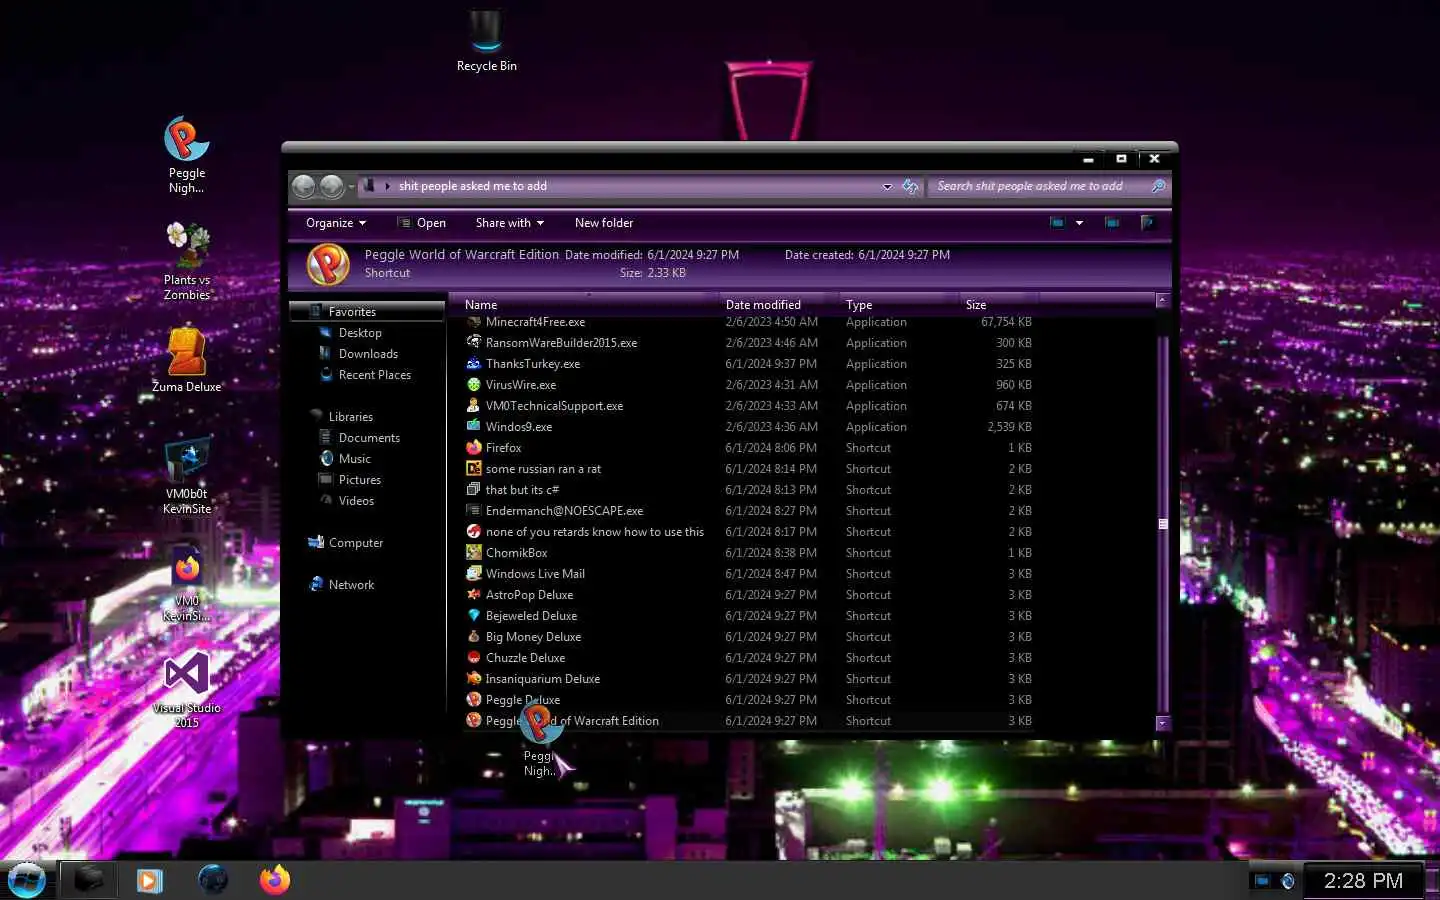
Task: Expand the view options dropdown arrow
Action: click(1079, 223)
